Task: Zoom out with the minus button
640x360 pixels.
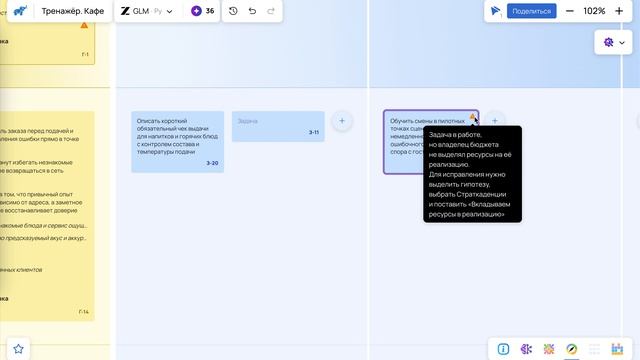Action: pyautogui.click(x=570, y=11)
